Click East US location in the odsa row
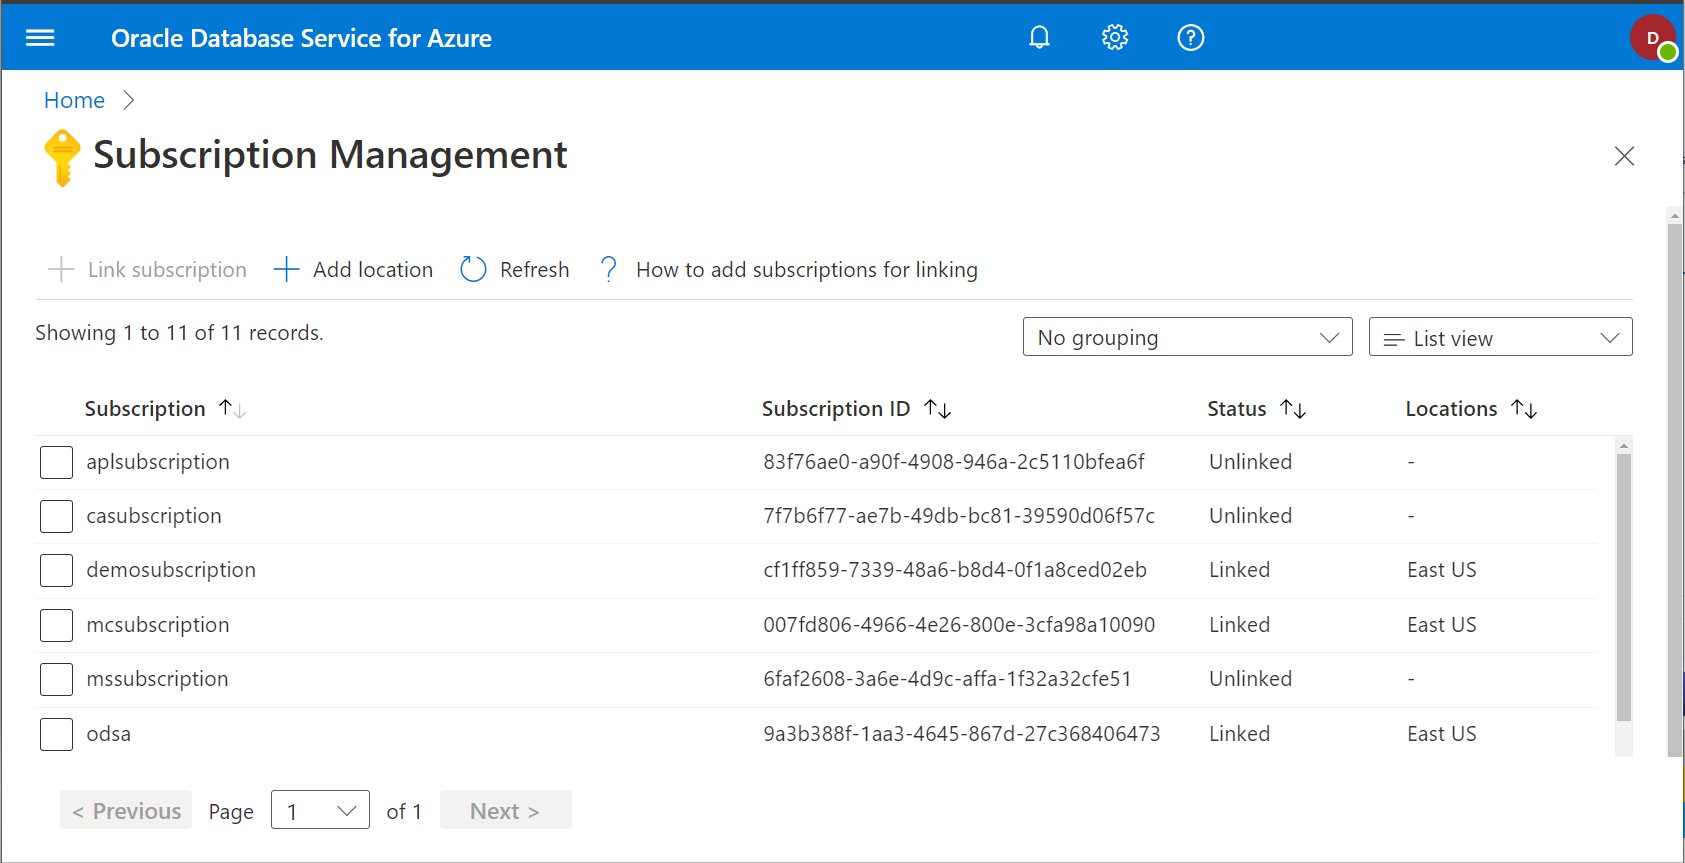Screen dimensions: 1685x863 [x=1441, y=734]
